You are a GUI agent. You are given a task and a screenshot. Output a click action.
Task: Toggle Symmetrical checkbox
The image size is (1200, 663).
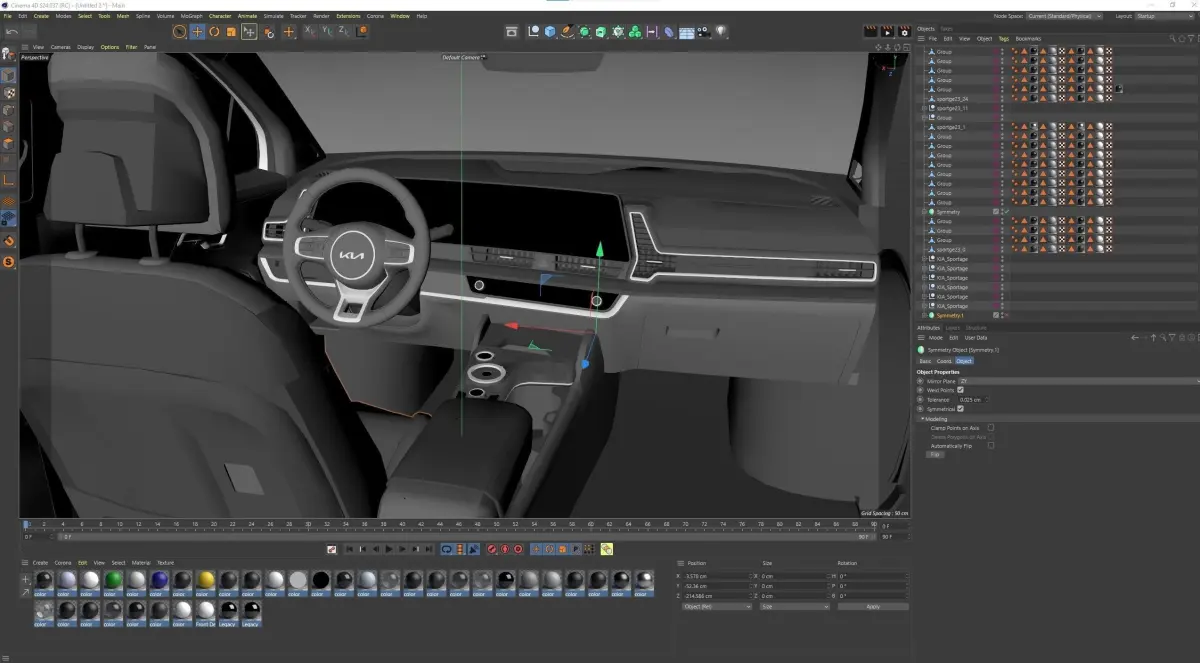pos(960,408)
